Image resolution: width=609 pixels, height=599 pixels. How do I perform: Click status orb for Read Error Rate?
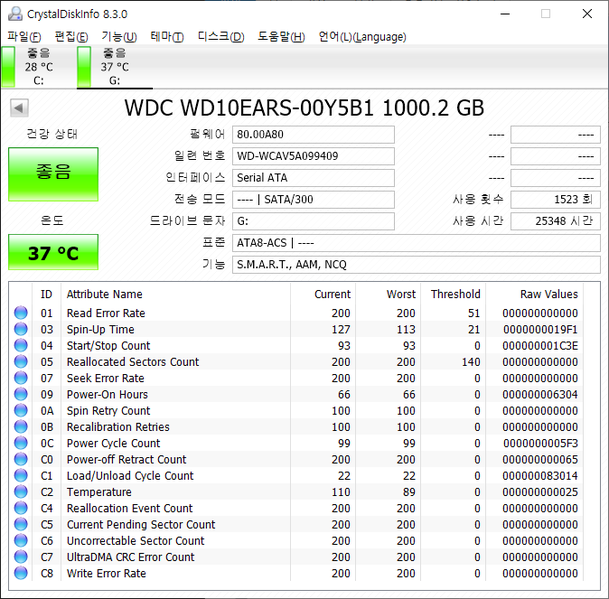pyautogui.click(x=21, y=313)
